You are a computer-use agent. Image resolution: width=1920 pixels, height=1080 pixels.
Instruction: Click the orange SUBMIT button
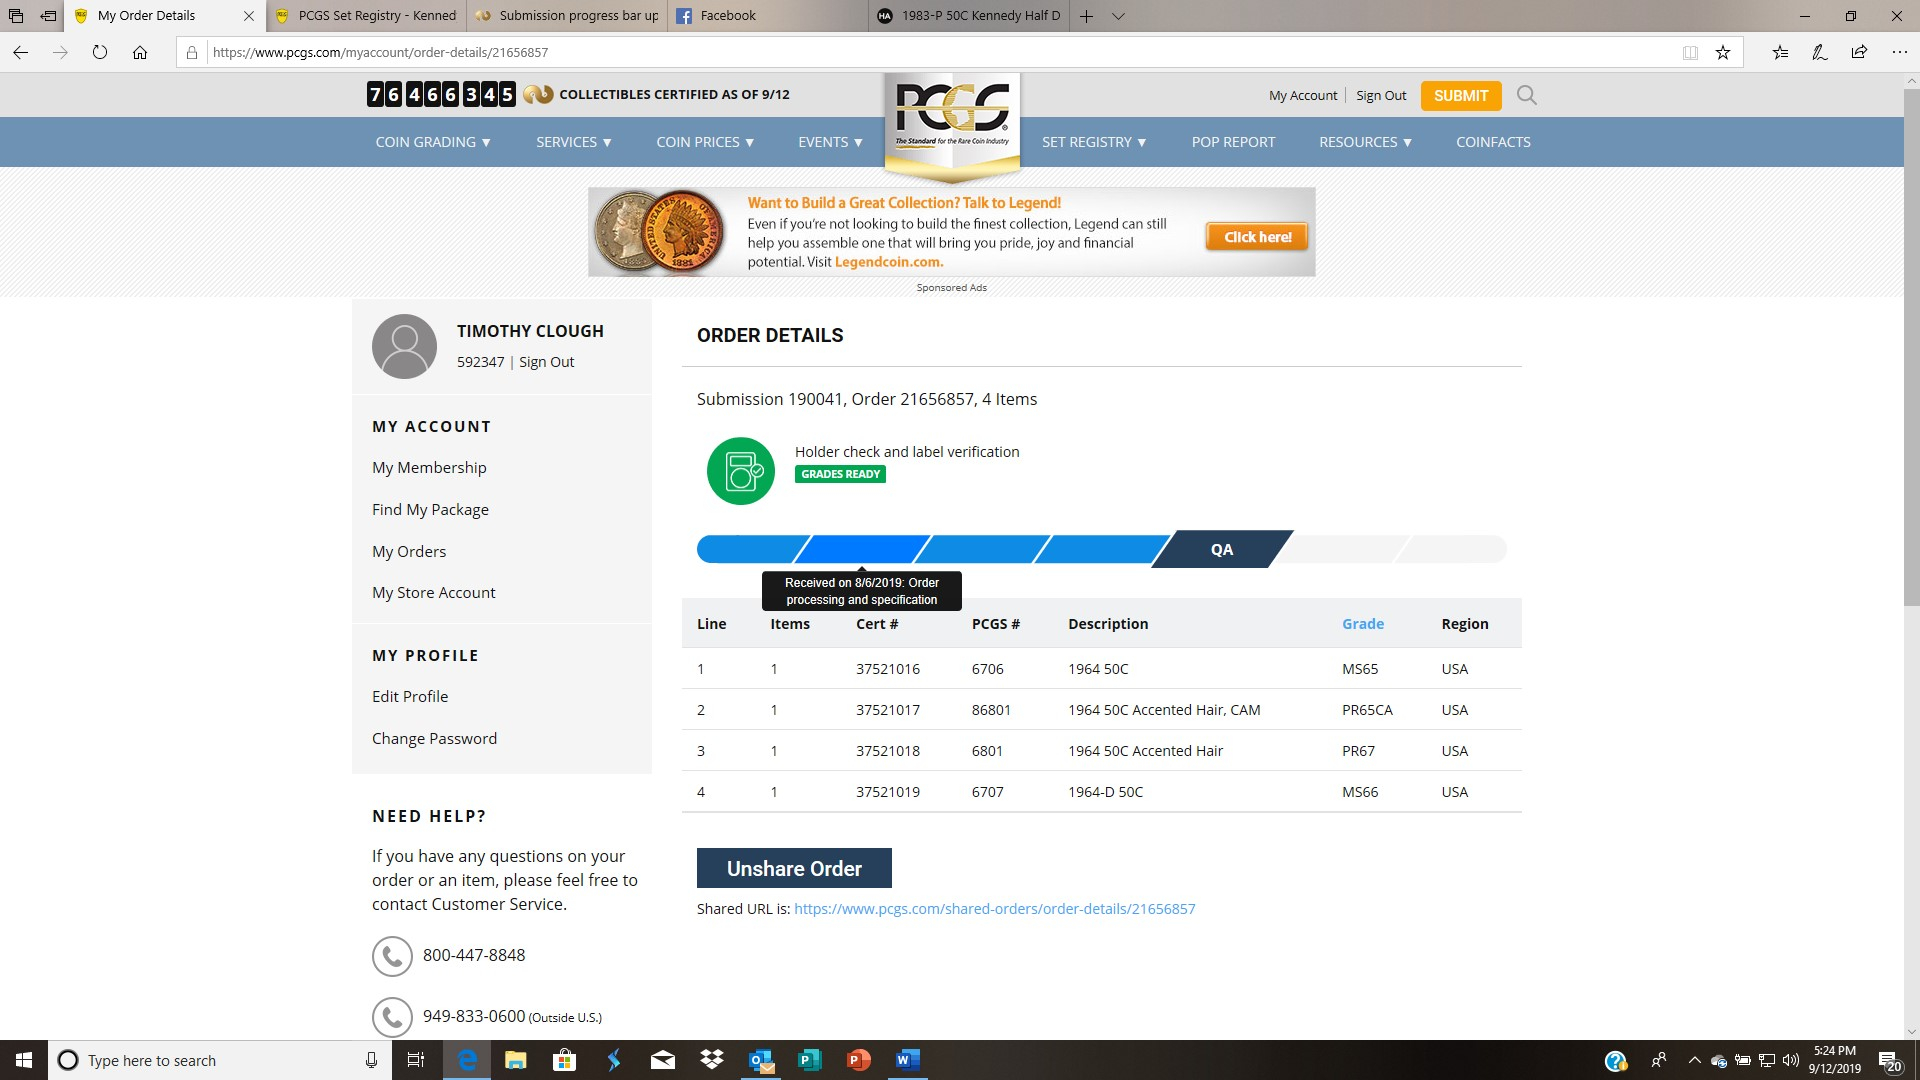(x=1461, y=96)
